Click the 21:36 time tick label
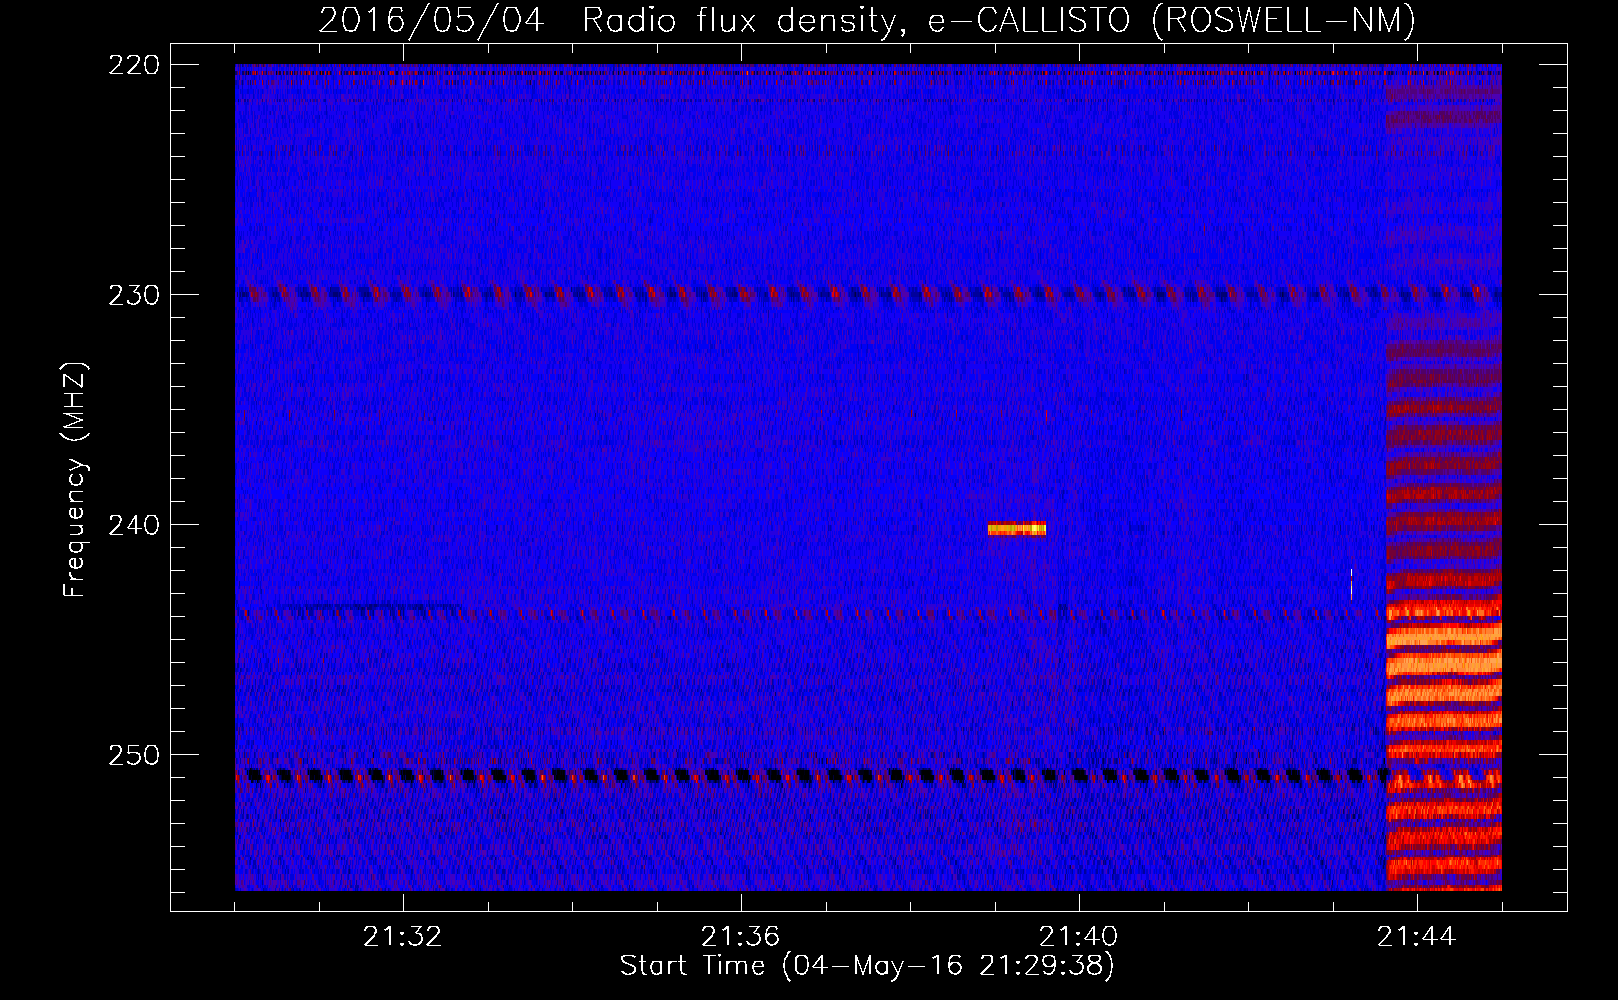This screenshot has width=1618, height=1000. (x=741, y=937)
